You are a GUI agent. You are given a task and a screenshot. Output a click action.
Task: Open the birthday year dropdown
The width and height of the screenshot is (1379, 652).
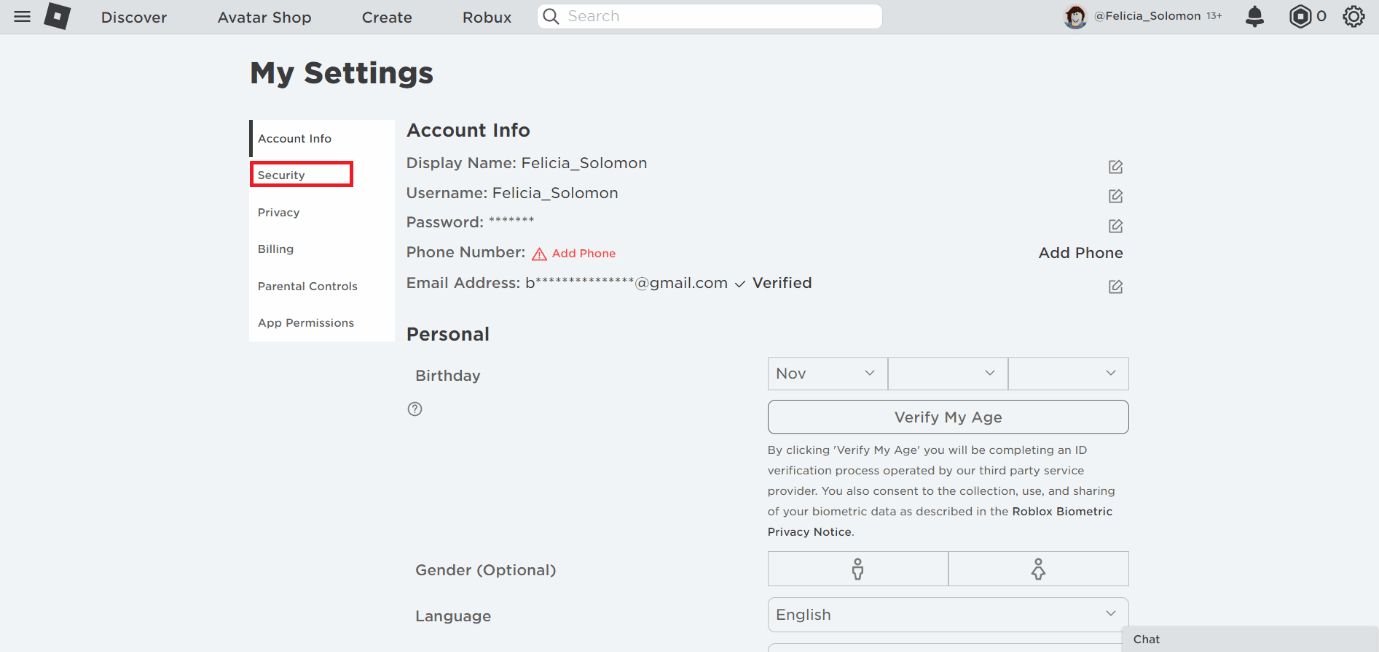[1068, 374]
